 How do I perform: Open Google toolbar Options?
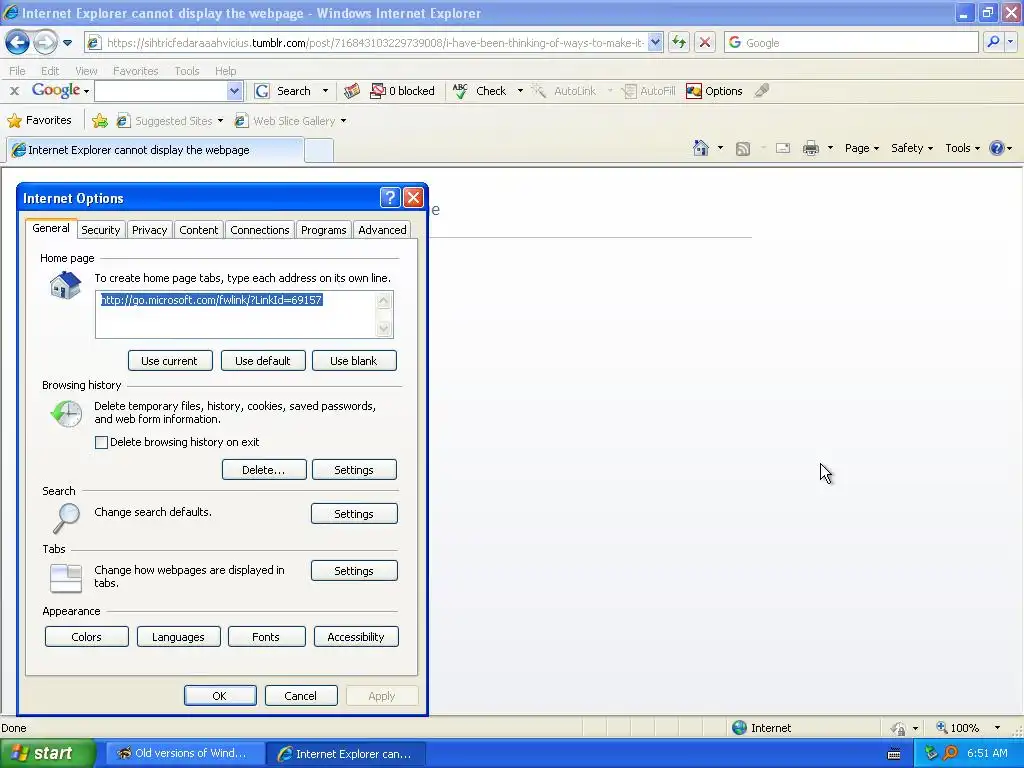click(714, 91)
